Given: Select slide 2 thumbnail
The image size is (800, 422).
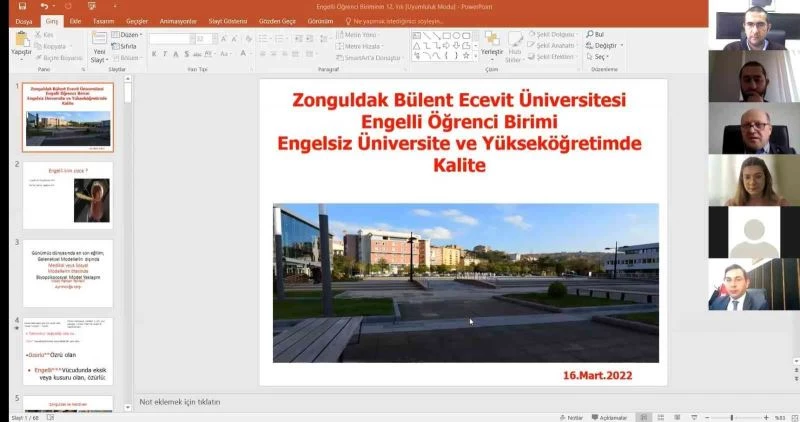Looking at the screenshot, I should 68,195.
